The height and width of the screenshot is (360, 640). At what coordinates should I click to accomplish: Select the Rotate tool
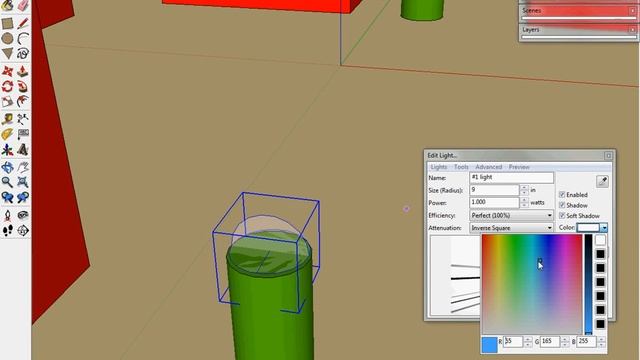[7, 86]
